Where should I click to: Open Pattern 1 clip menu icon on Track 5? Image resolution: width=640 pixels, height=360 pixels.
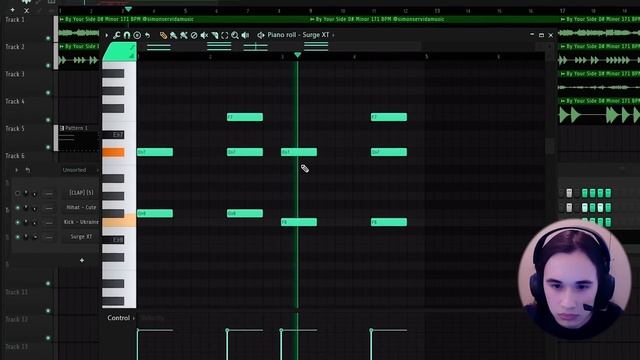click(62, 128)
